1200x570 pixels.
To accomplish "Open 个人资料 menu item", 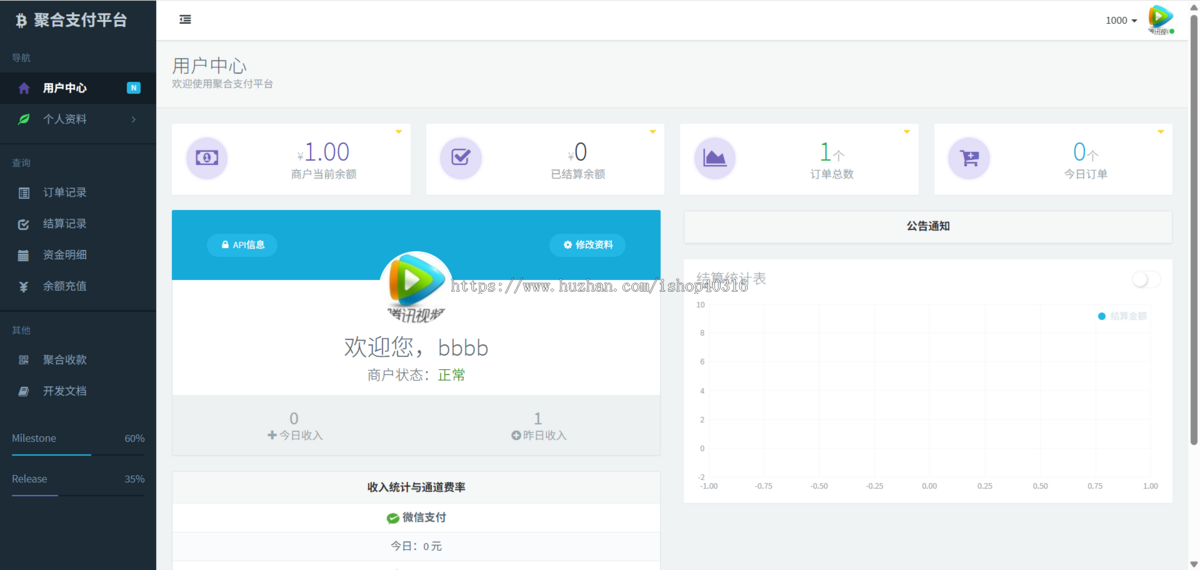I will (78, 119).
